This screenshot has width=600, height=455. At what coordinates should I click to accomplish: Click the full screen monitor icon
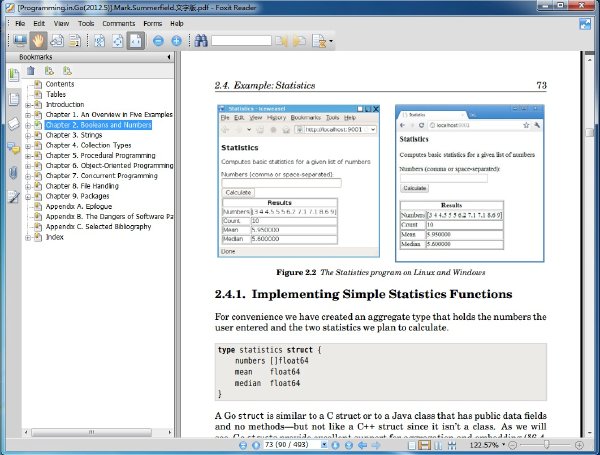pos(20,41)
